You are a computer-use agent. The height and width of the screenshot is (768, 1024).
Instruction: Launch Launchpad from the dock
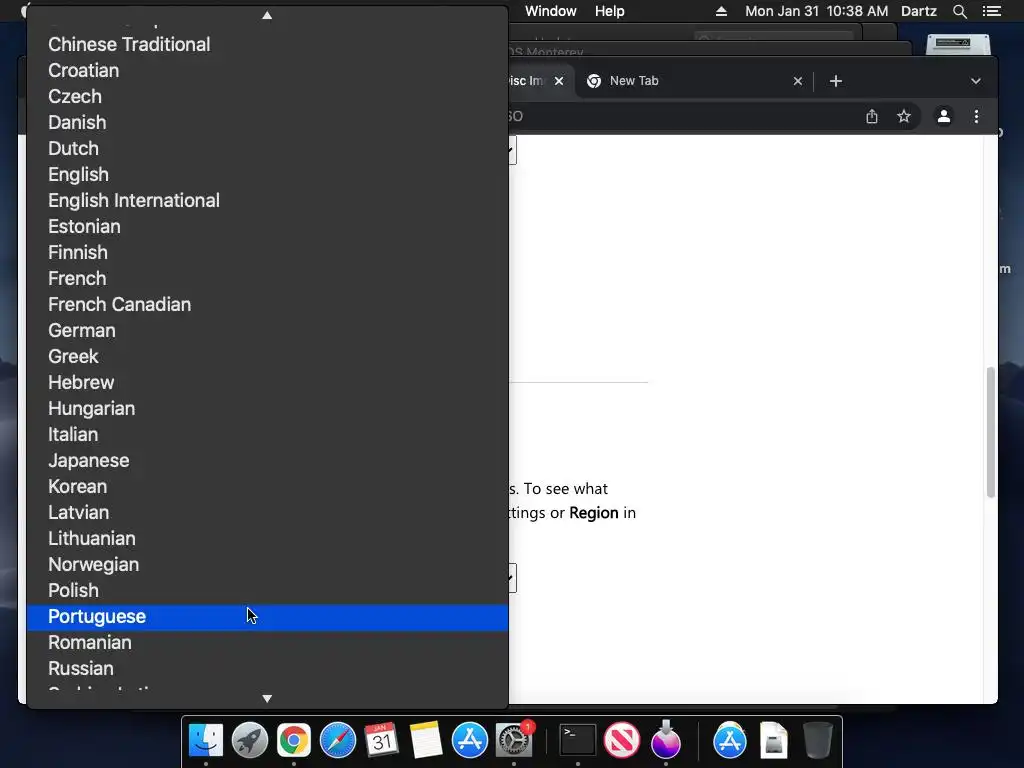click(249, 740)
